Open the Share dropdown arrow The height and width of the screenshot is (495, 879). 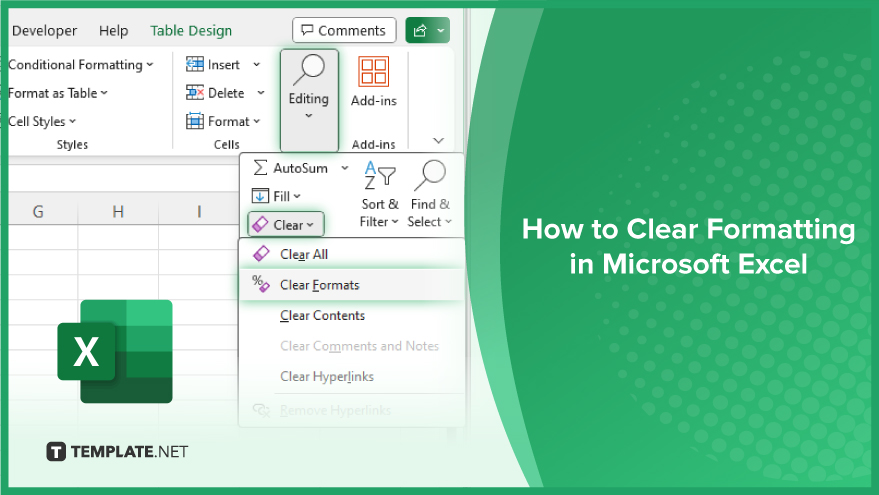[441, 31]
